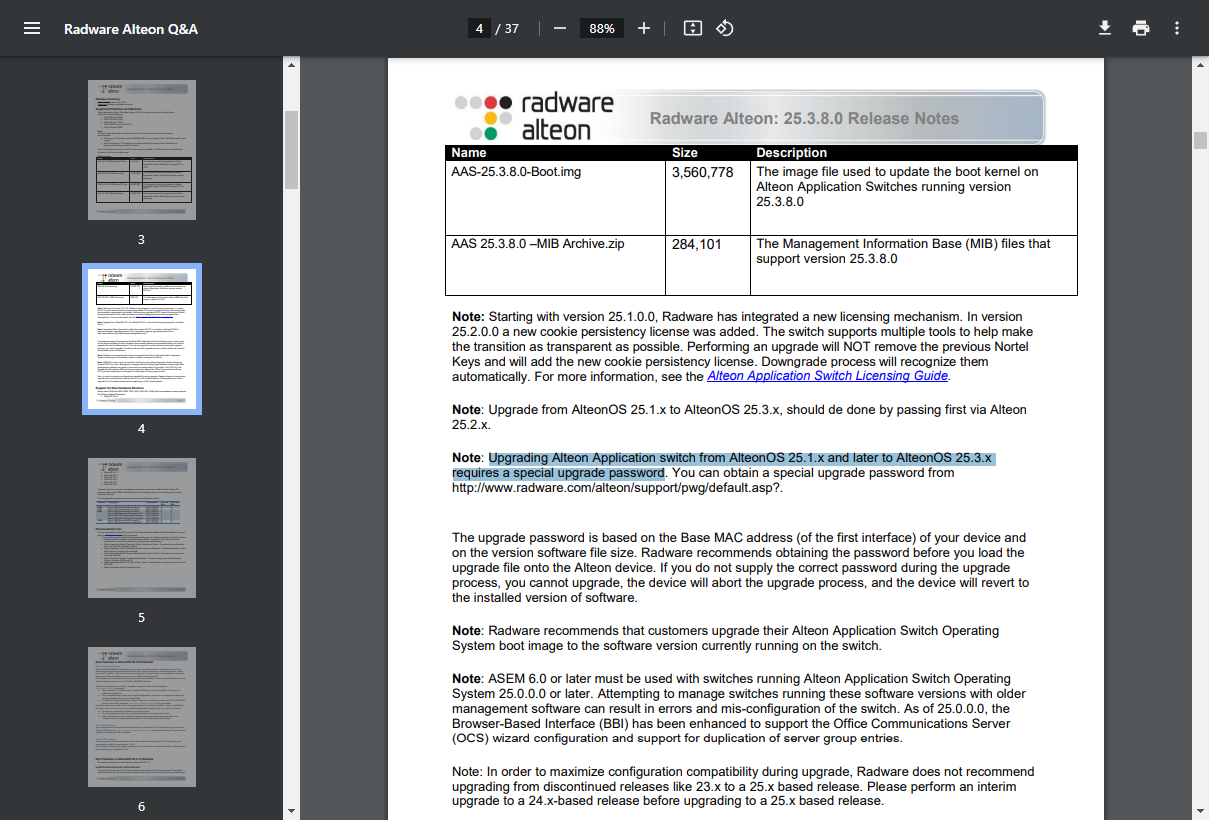Open the More actions menu
The height and width of the screenshot is (820, 1209).
click(x=1177, y=28)
